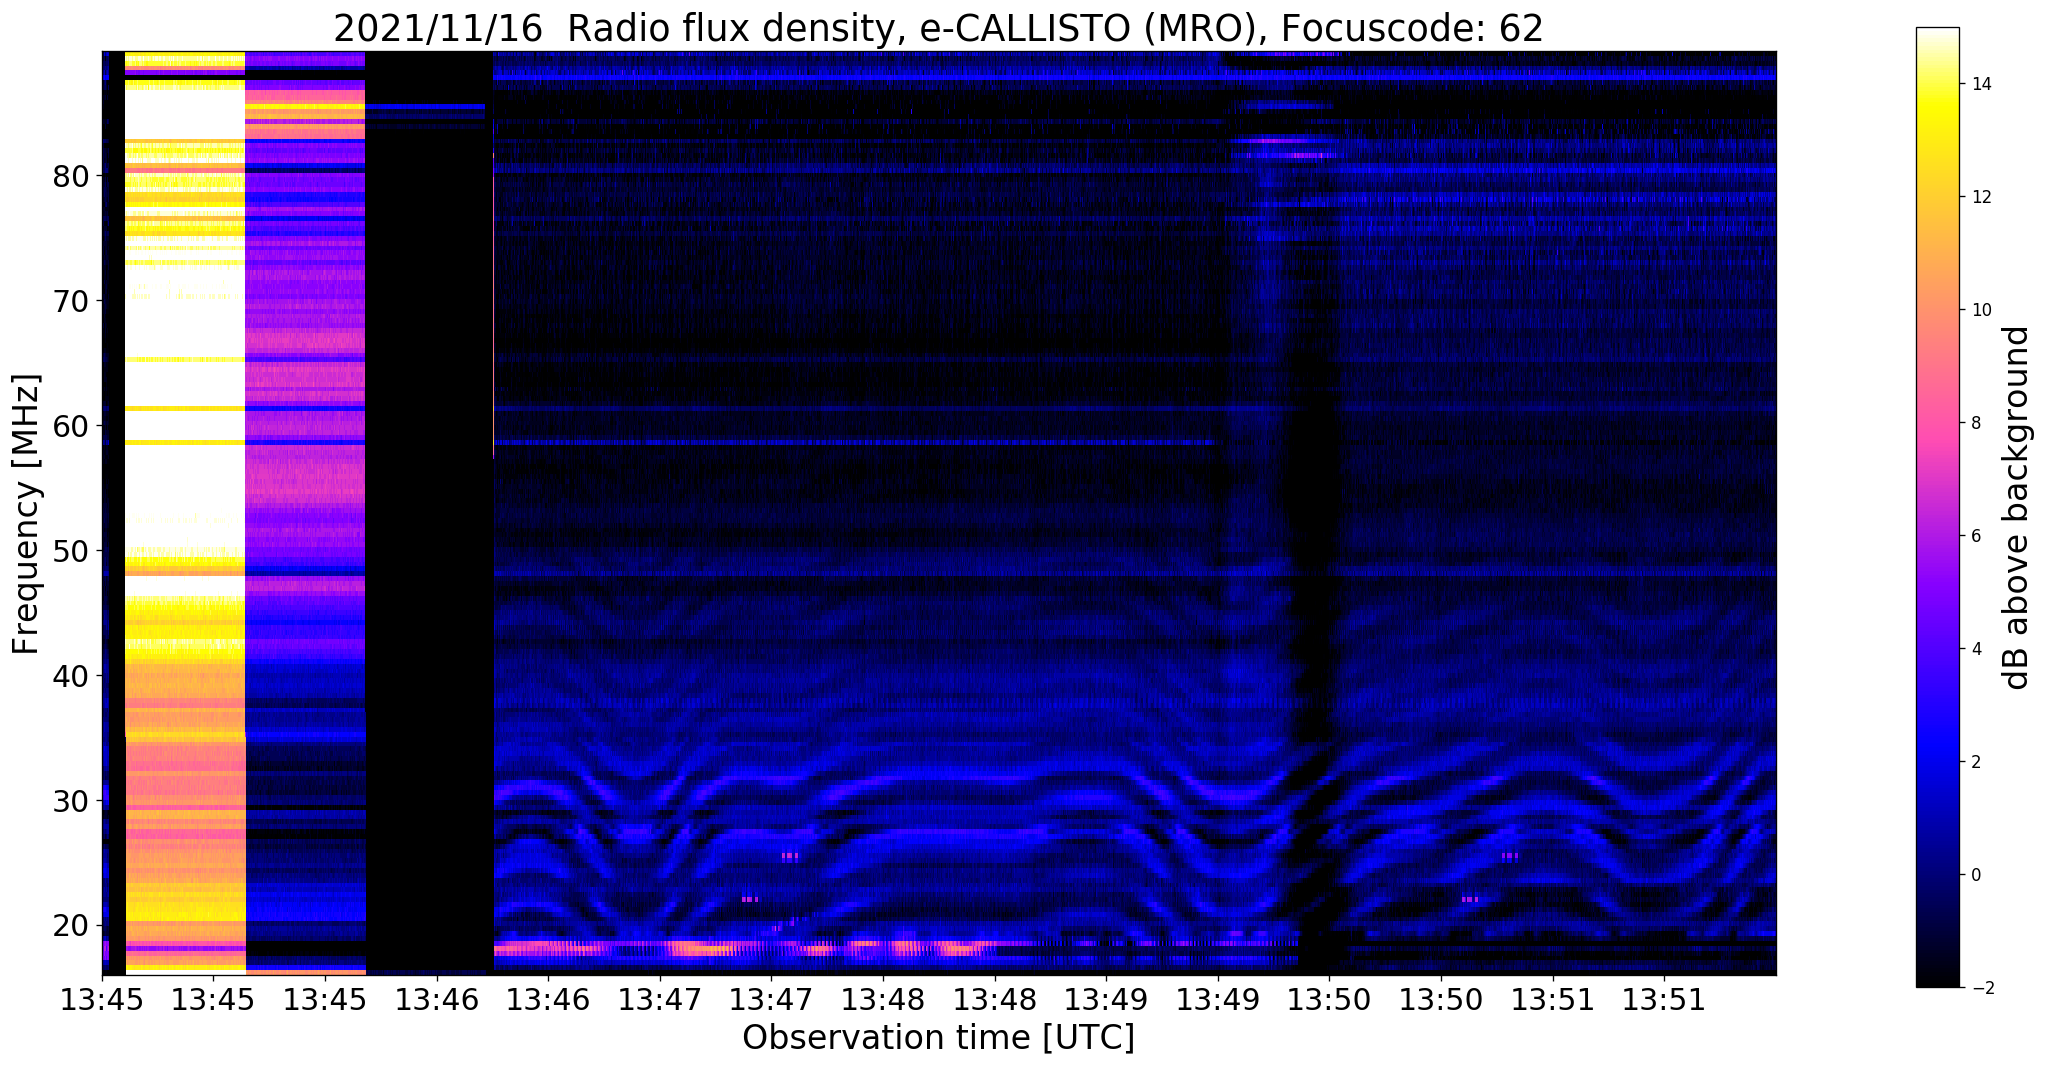2047x1067 pixels.
Task: Click the 80 tick on frequency axis
Action: tap(72, 177)
